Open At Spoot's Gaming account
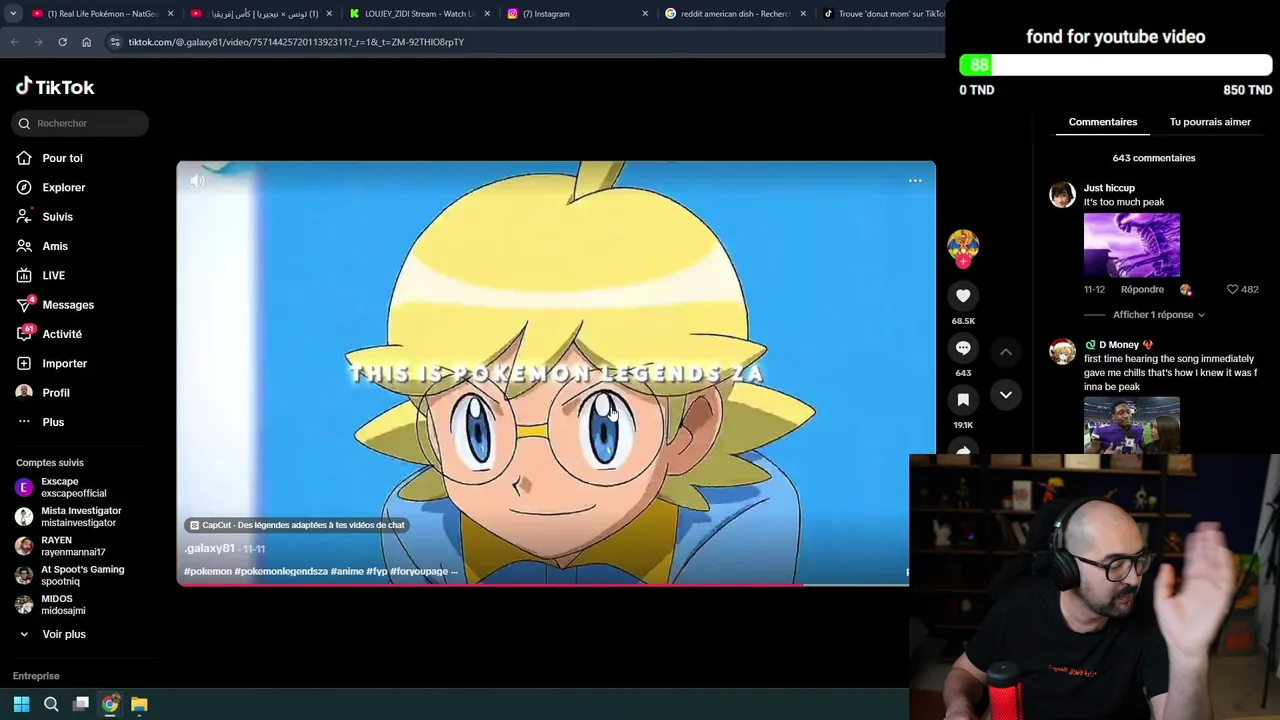Viewport: 1280px width, 720px height. coord(80,575)
